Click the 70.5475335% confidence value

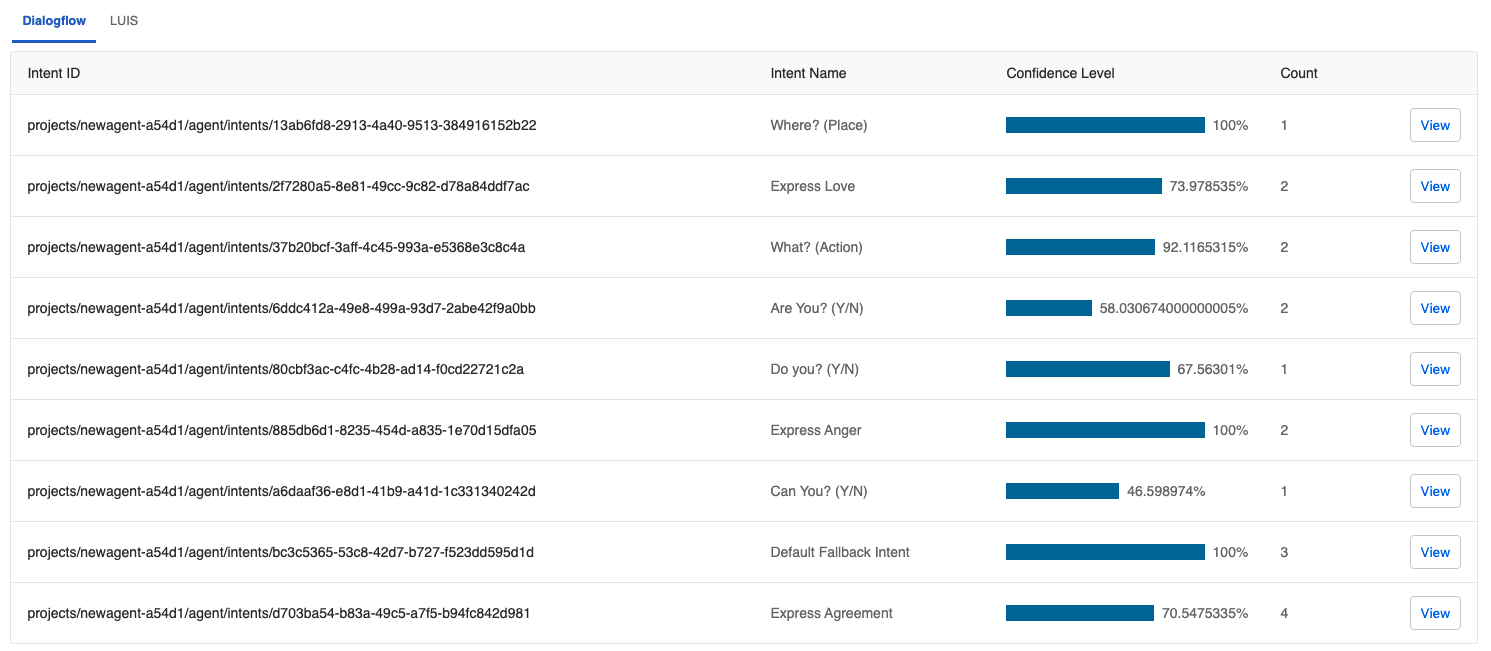pos(1205,613)
